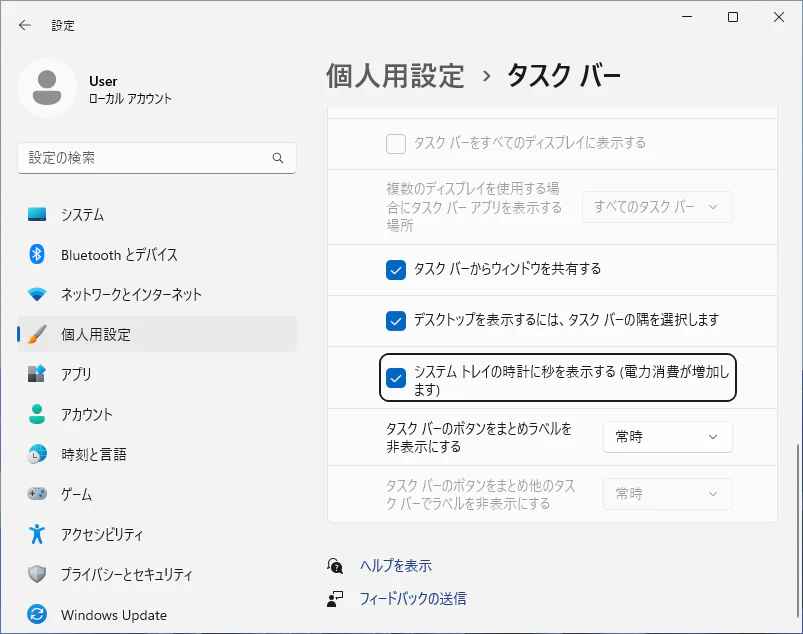Open 常時 dropdown for 他のタスク バーでラベルを非表示にする
The width and height of the screenshot is (803, 634).
click(668, 494)
